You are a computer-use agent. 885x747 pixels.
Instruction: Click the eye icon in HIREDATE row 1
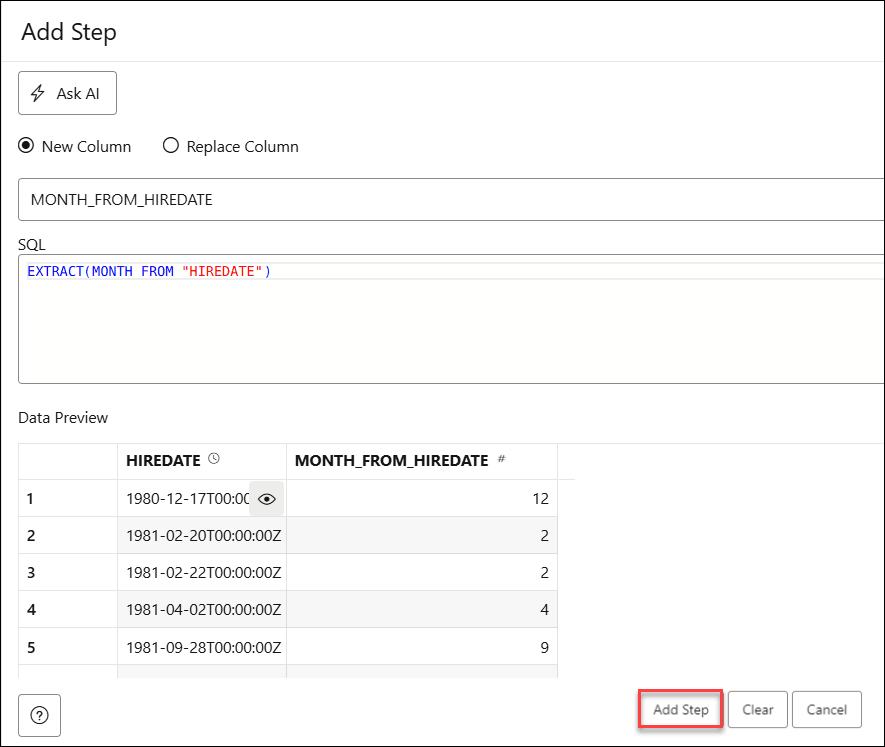(x=266, y=498)
